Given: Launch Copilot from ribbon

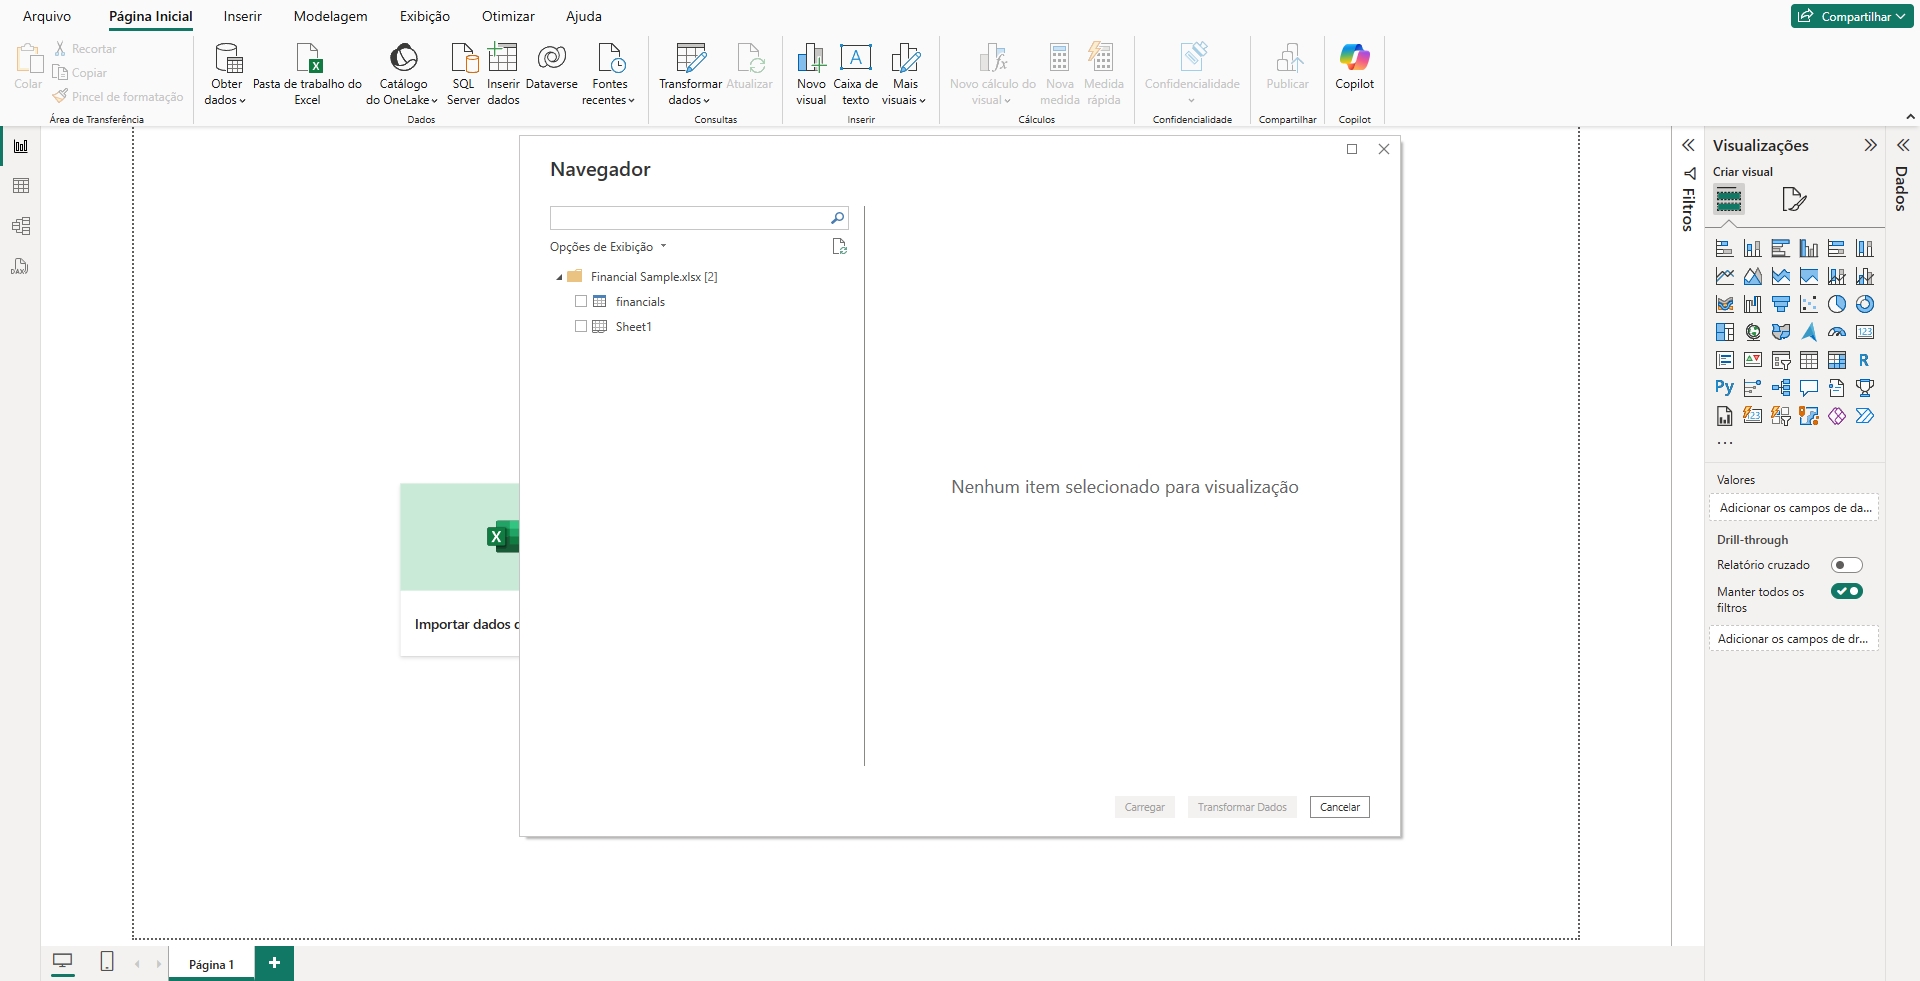Looking at the screenshot, I should click(x=1354, y=67).
